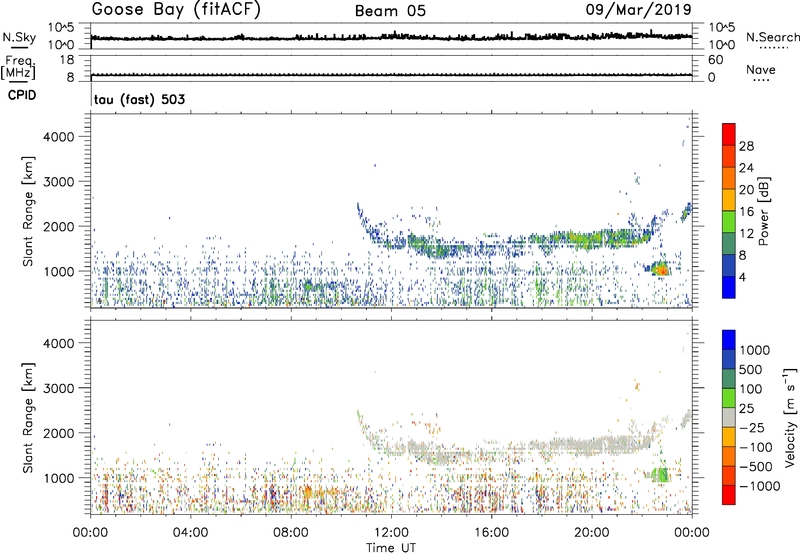Click the "Nave" legend label
The height and width of the screenshot is (554, 800).
pyautogui.click(x=760, y=69)
